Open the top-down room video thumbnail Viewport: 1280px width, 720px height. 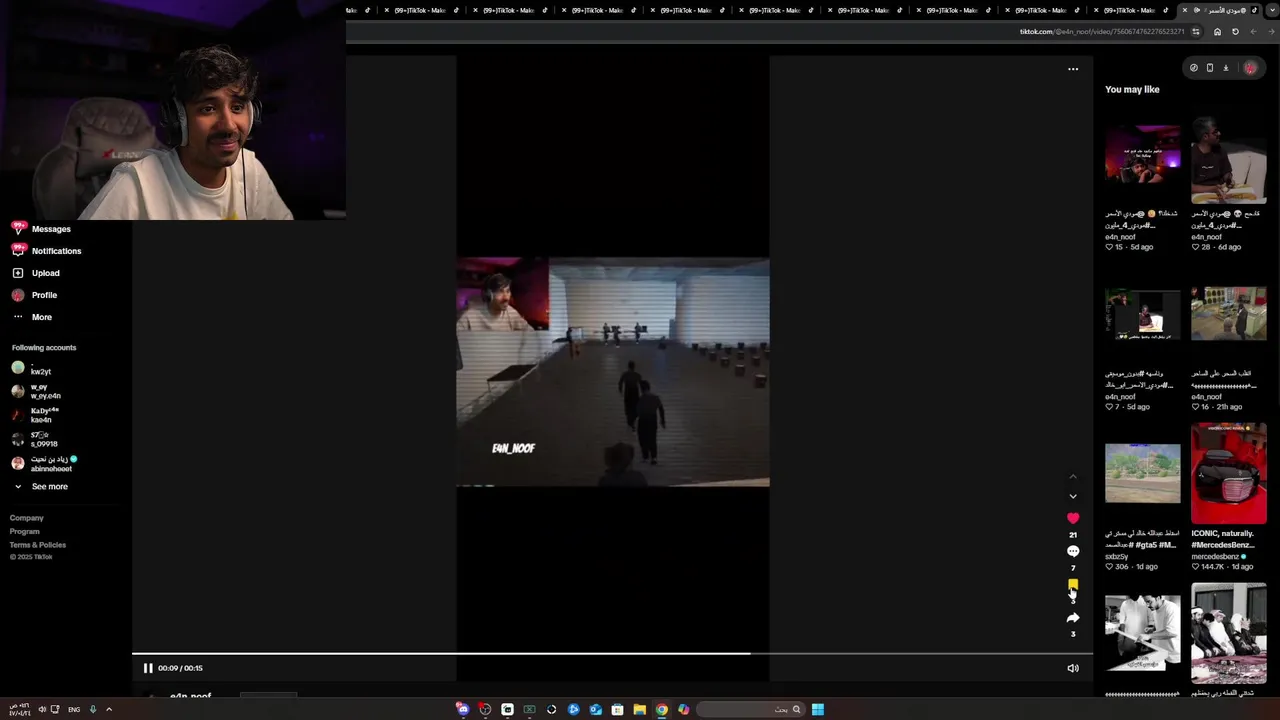click(x=1228, y=313)
